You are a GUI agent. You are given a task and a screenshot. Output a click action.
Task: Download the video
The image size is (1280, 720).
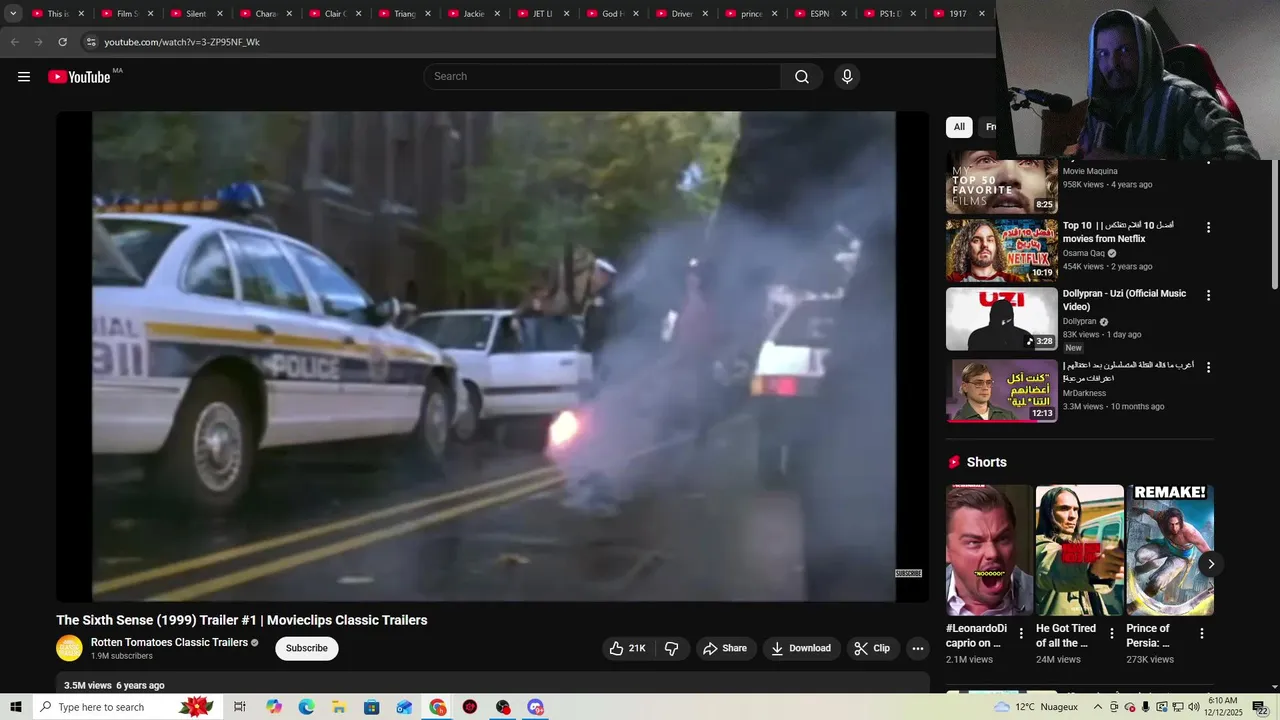pyautogui.click(x=801, y=648)
